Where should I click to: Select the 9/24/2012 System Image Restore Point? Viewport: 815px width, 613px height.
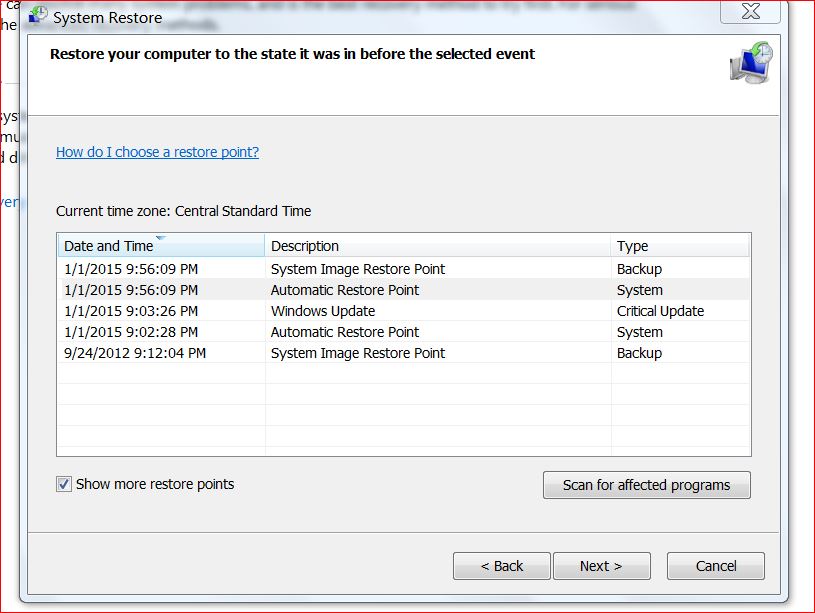click(x=358, y=353)
